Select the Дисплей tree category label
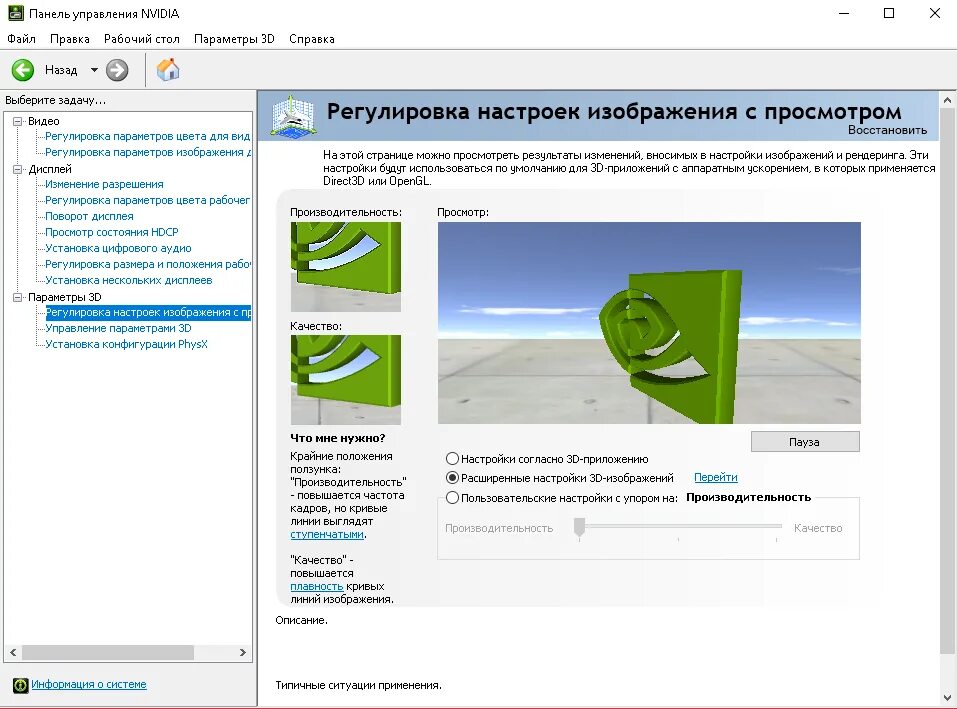Screen dimensions: 957x709 point(50,170)
